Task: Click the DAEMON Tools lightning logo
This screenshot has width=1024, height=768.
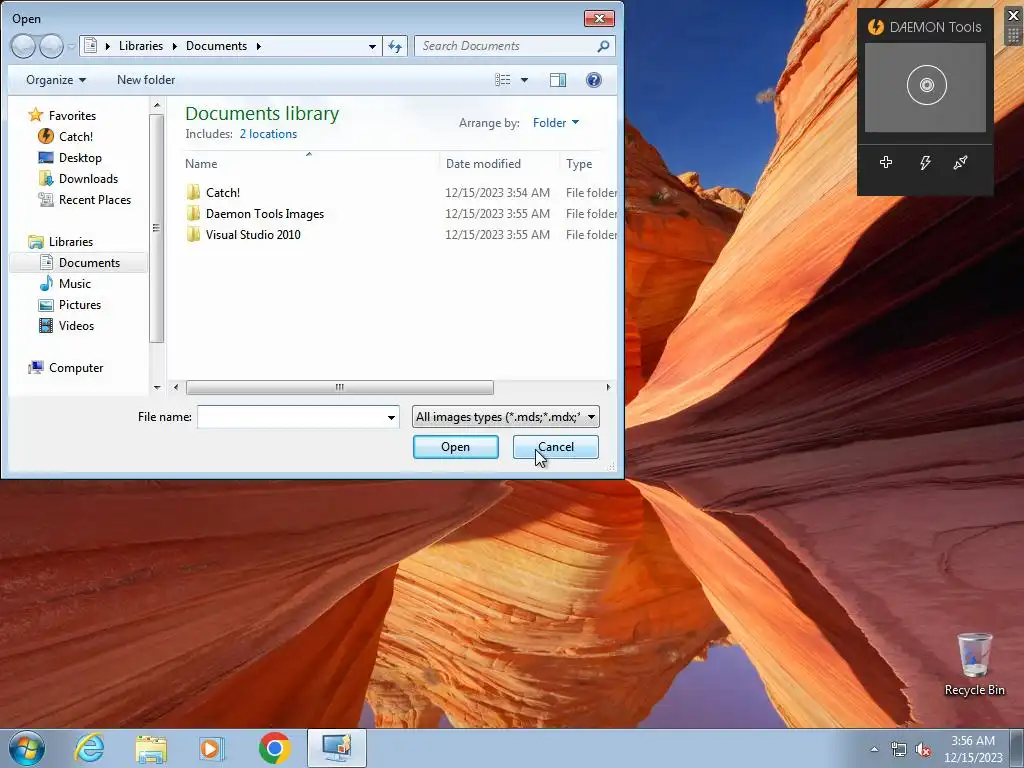Action: (875, 27)
